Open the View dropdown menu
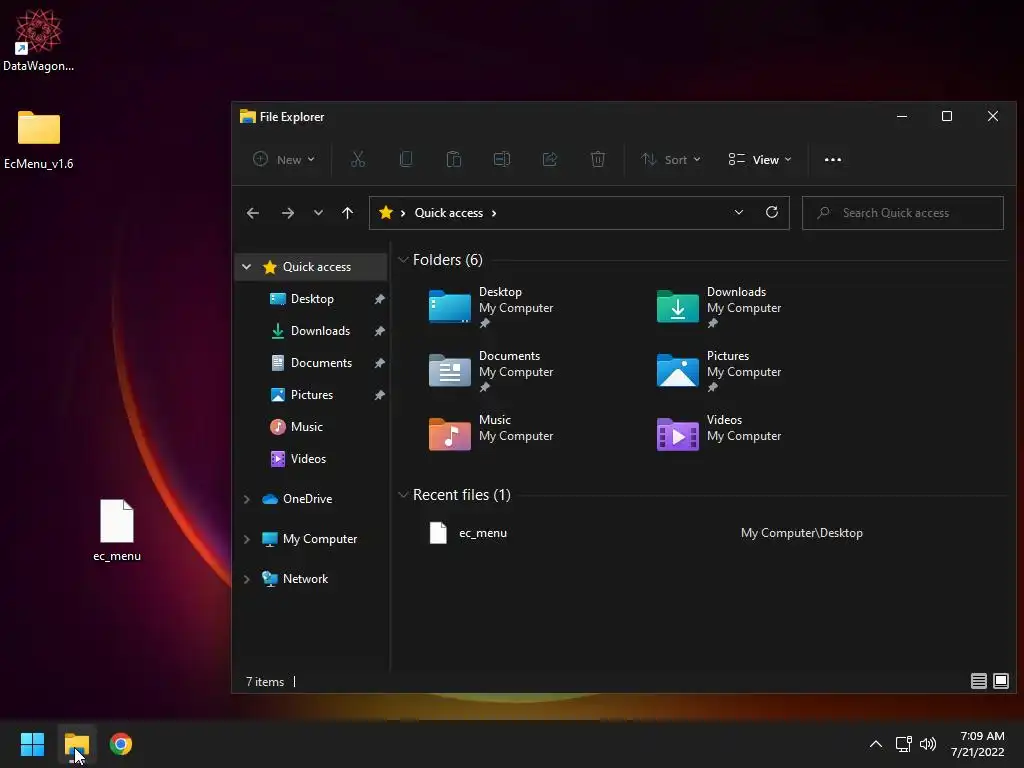 coord(760,159)
